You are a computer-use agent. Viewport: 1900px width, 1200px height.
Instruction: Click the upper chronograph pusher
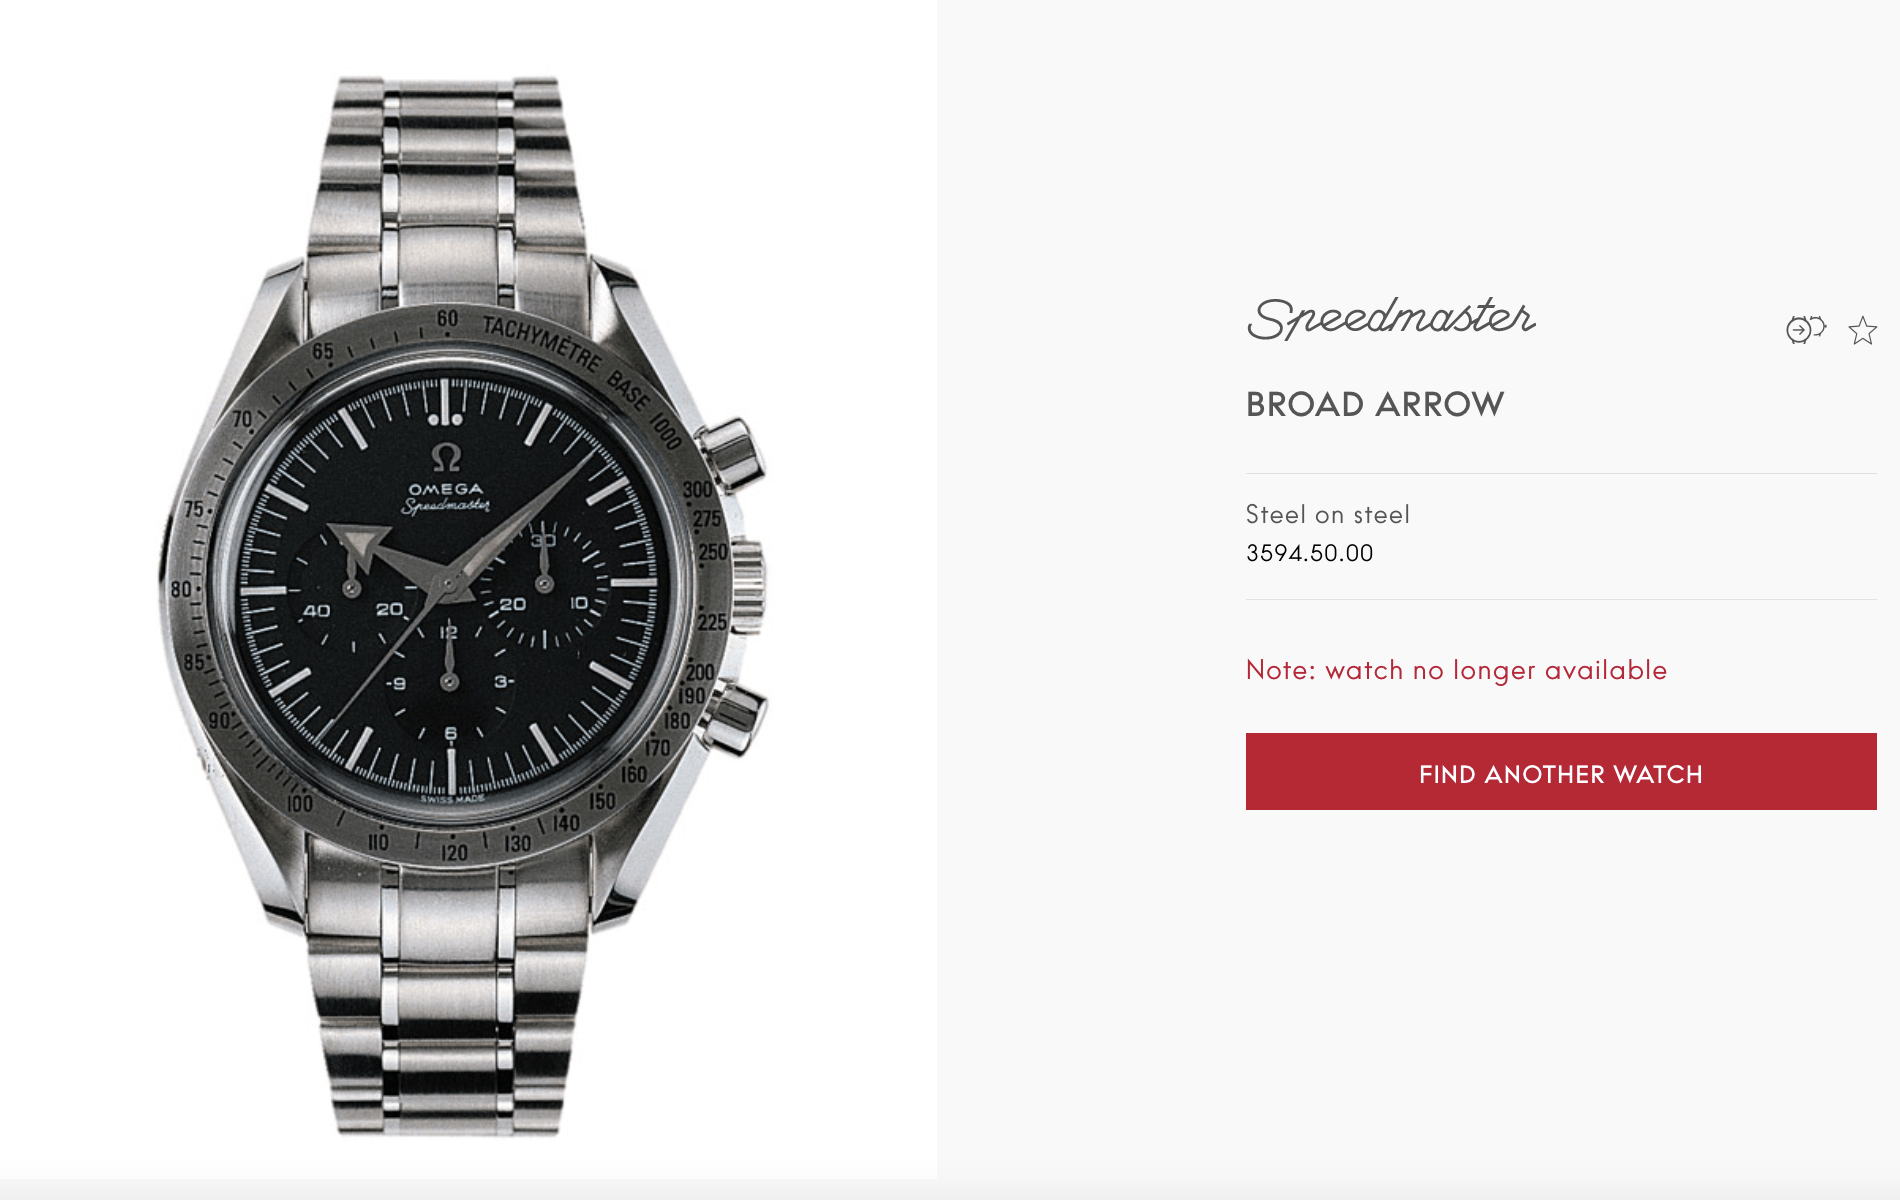point(731,453)
